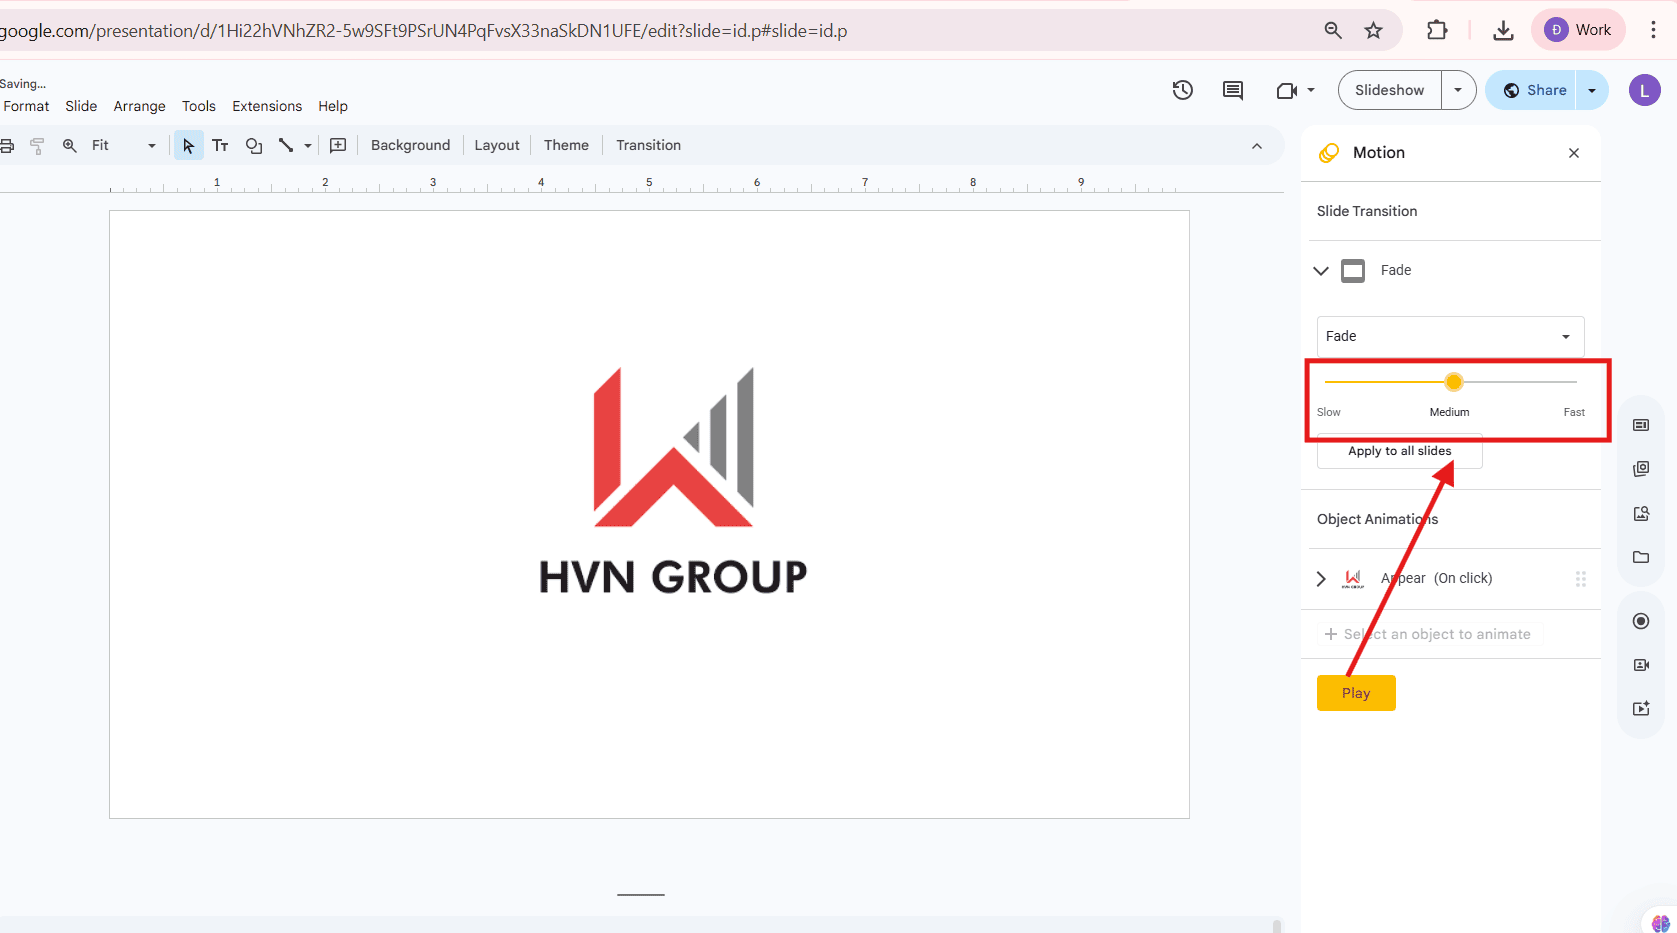Choose the select arrow cursor tool
Viewport: 1677px width, 933px height.
(188, 146)
